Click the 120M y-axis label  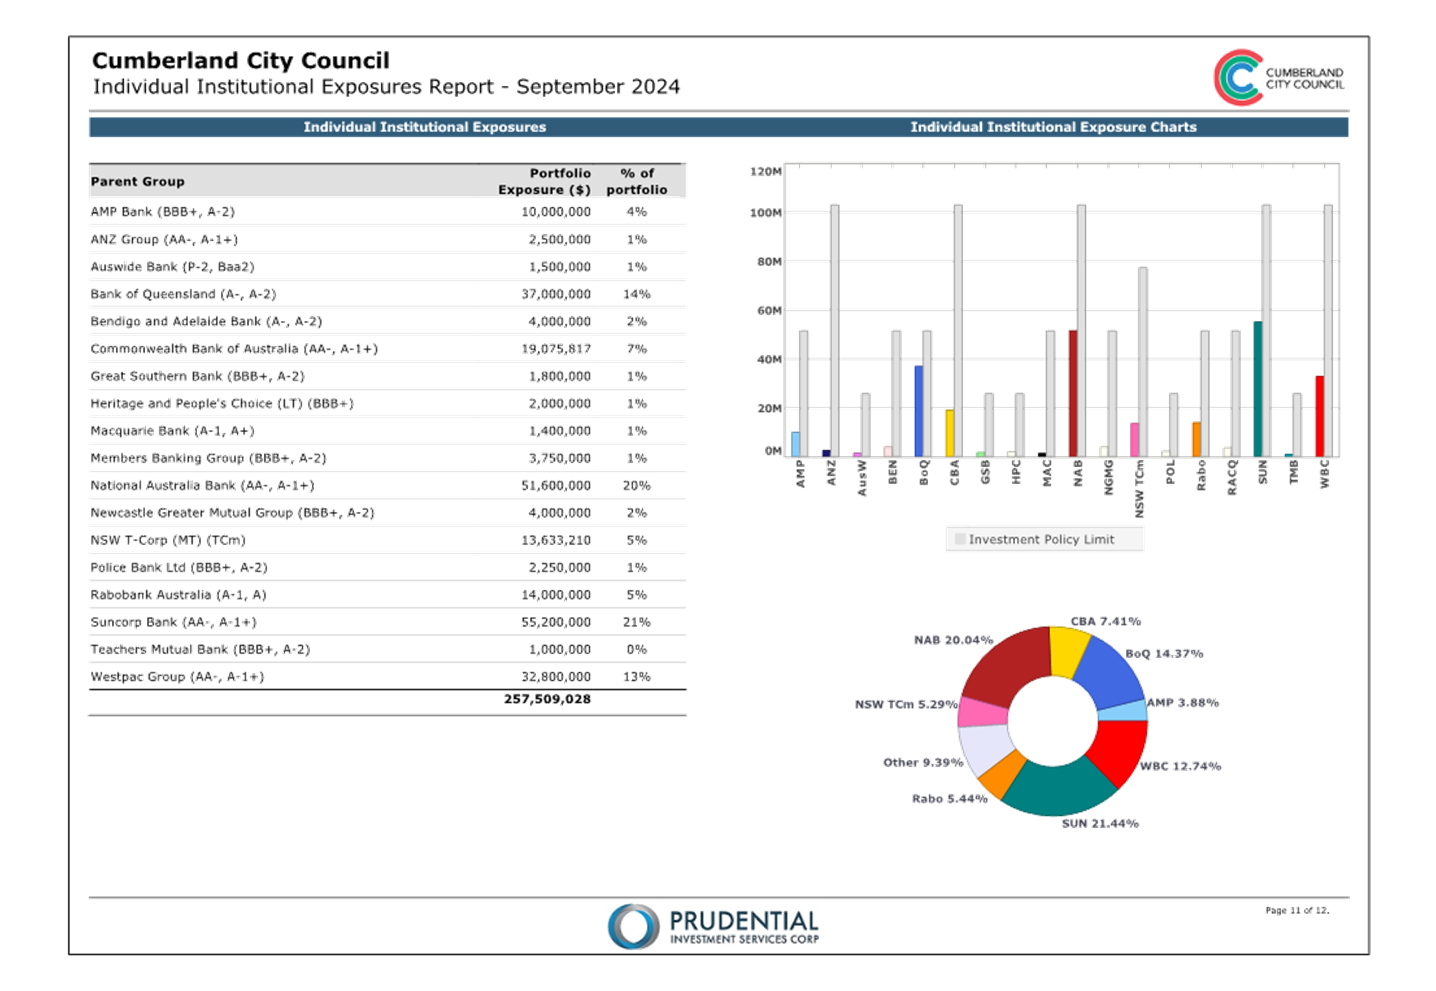pos(766,172)
